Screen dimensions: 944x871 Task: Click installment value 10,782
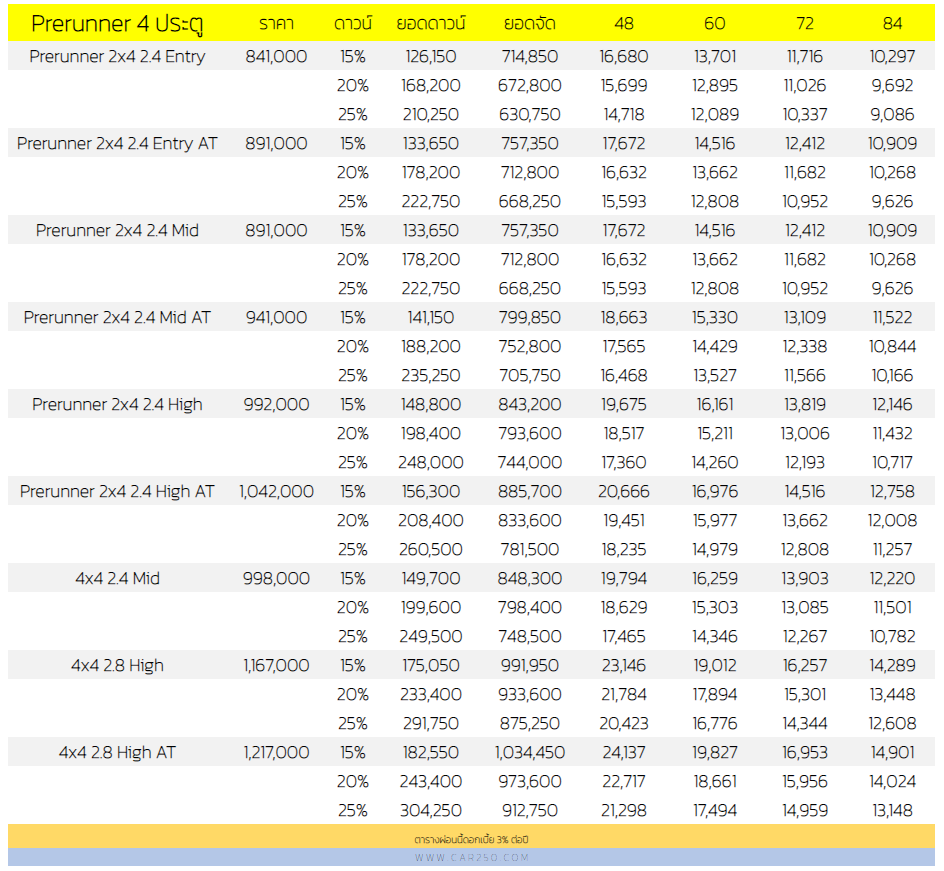(892, 636)
